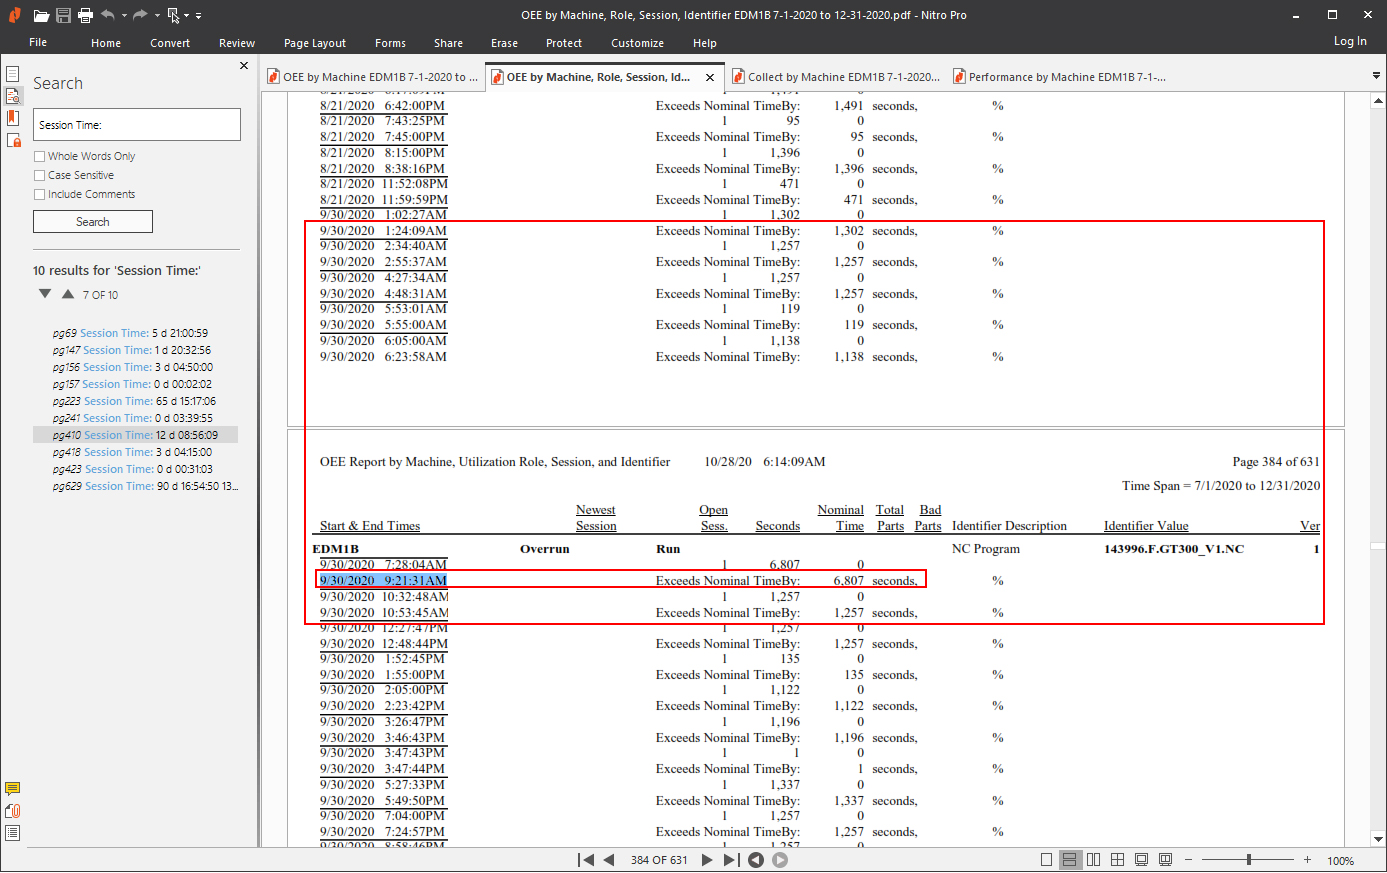Open the Attachments paperclip panel icon
Image resolution: width=1387 pixels, height=873 pixels.
pyautogui.click(x=12, y=811)
